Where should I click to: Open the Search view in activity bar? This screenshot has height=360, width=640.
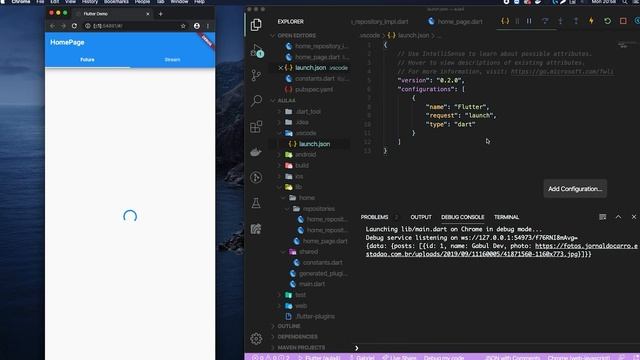(x=256, y=100)
